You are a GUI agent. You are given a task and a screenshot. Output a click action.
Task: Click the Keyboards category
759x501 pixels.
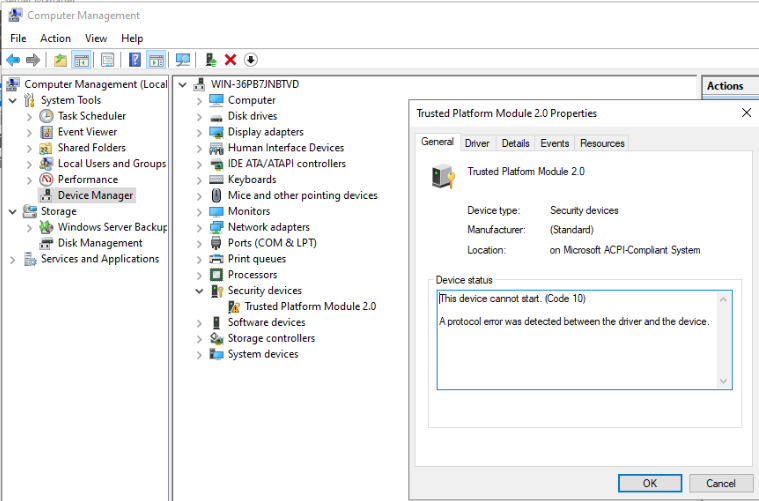pos(252,180)
